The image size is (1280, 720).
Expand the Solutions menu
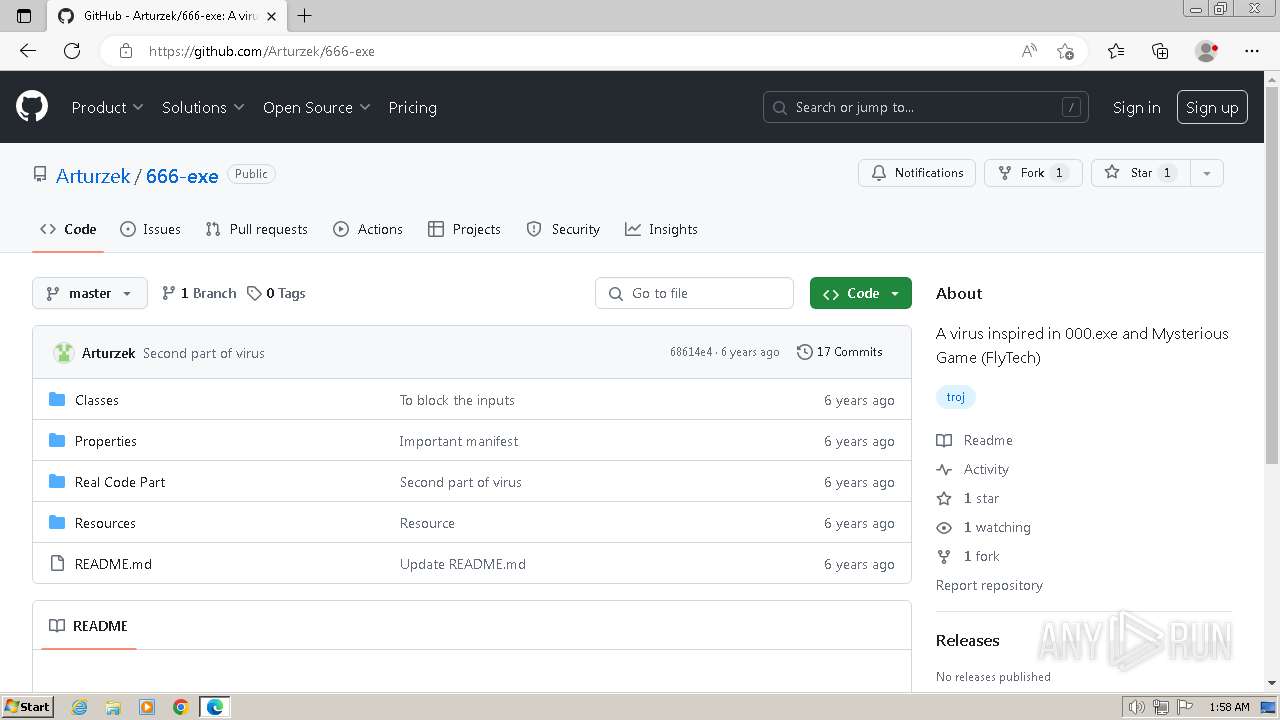pos(203,107)
